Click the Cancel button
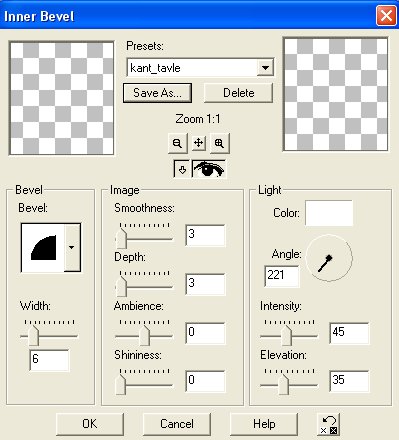 point(177,424)
